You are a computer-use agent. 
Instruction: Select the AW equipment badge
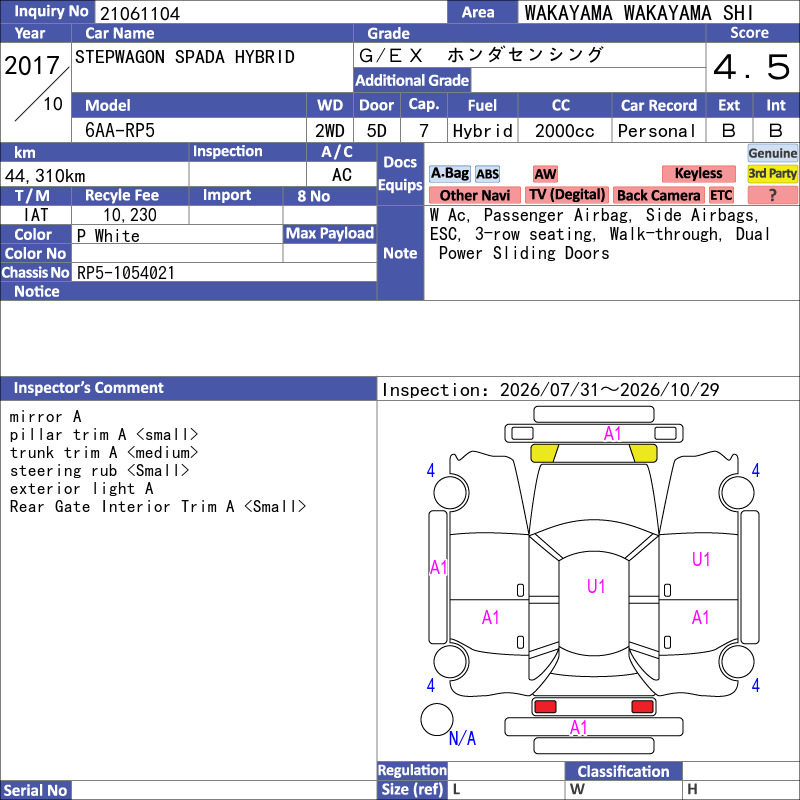pyautogui.click(x=545, y=174)
